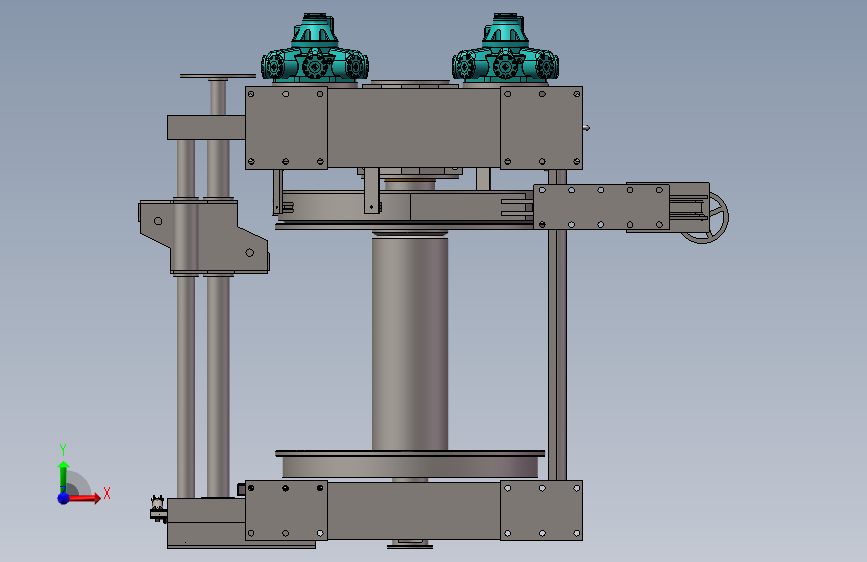The height and width of the screenshot is (562, 867).
Task: Pick the bottom-right bolted square plate
Action: tap(541, 511)
